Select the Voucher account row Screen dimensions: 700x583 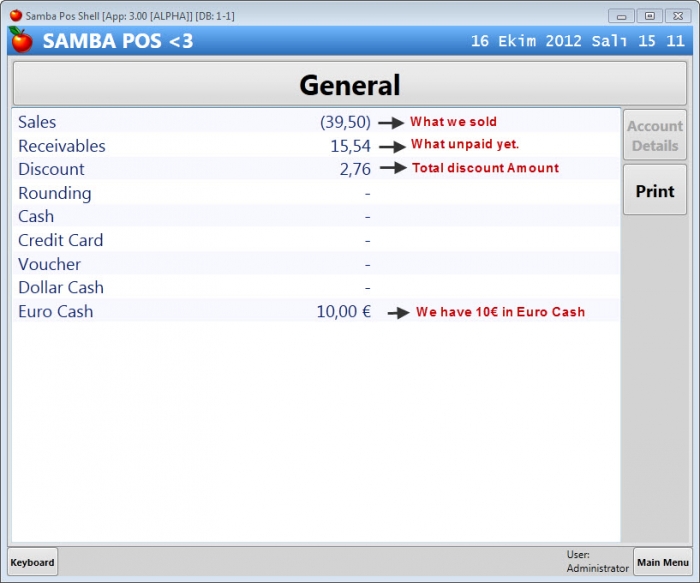click(x=316, y=263)
